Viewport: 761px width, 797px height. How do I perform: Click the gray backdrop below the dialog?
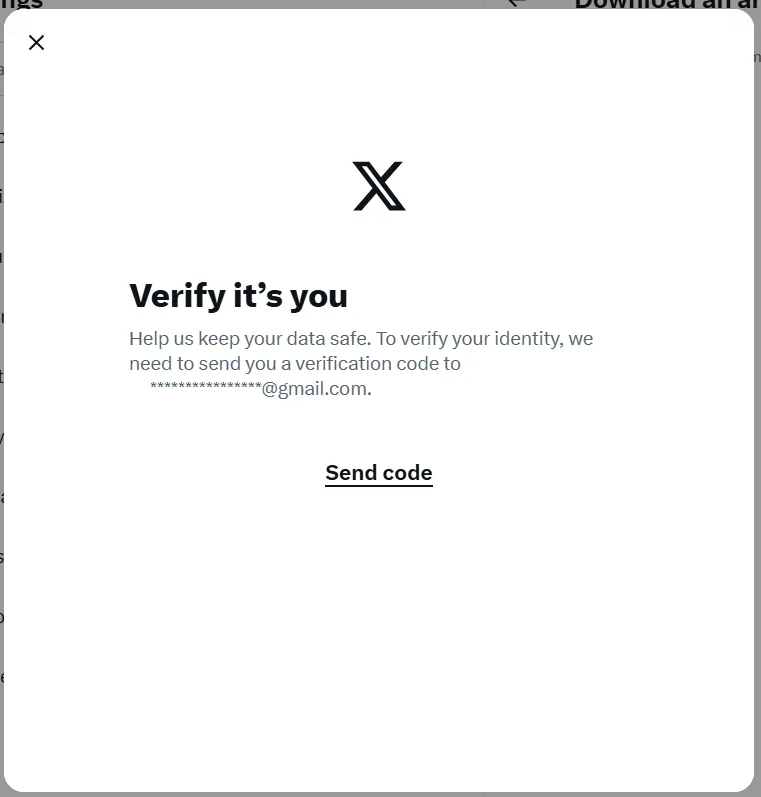[x=380, y=794]
